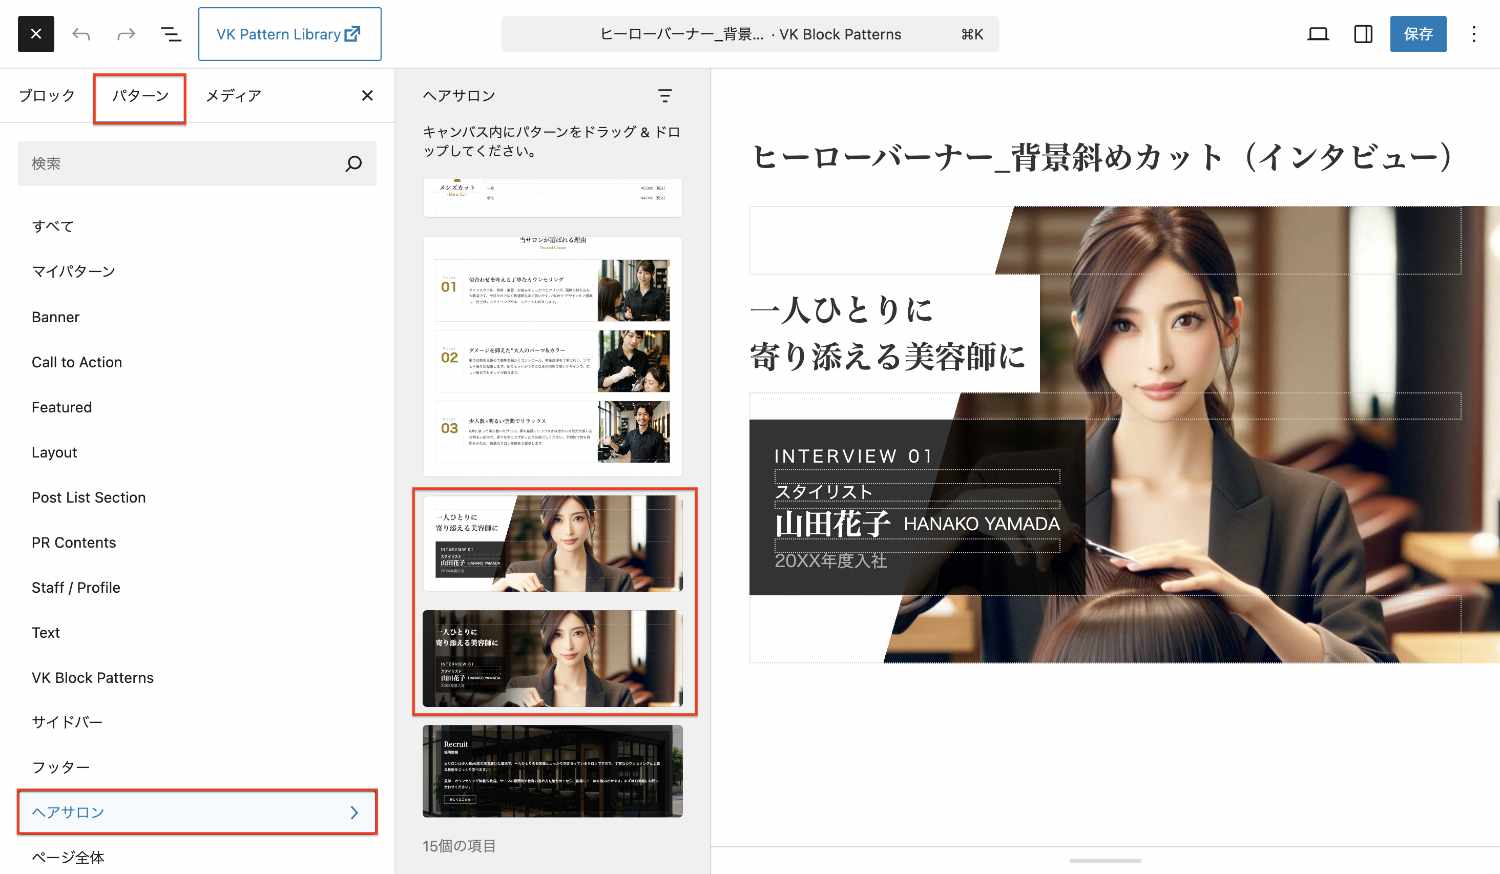Switch to the メディア tab
The height and width of the screenshot is (874, 1500).
click(233, 96)
